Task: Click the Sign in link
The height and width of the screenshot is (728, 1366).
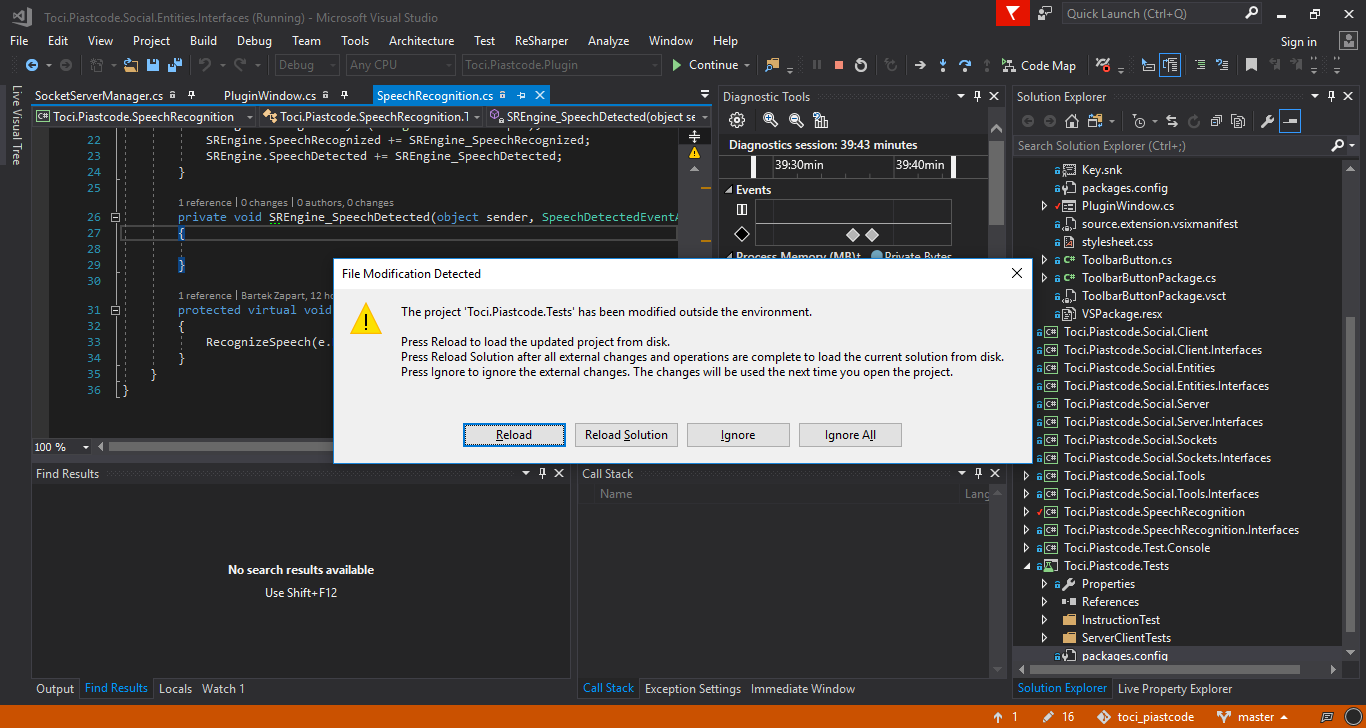Action: (x=1298, y=42)
